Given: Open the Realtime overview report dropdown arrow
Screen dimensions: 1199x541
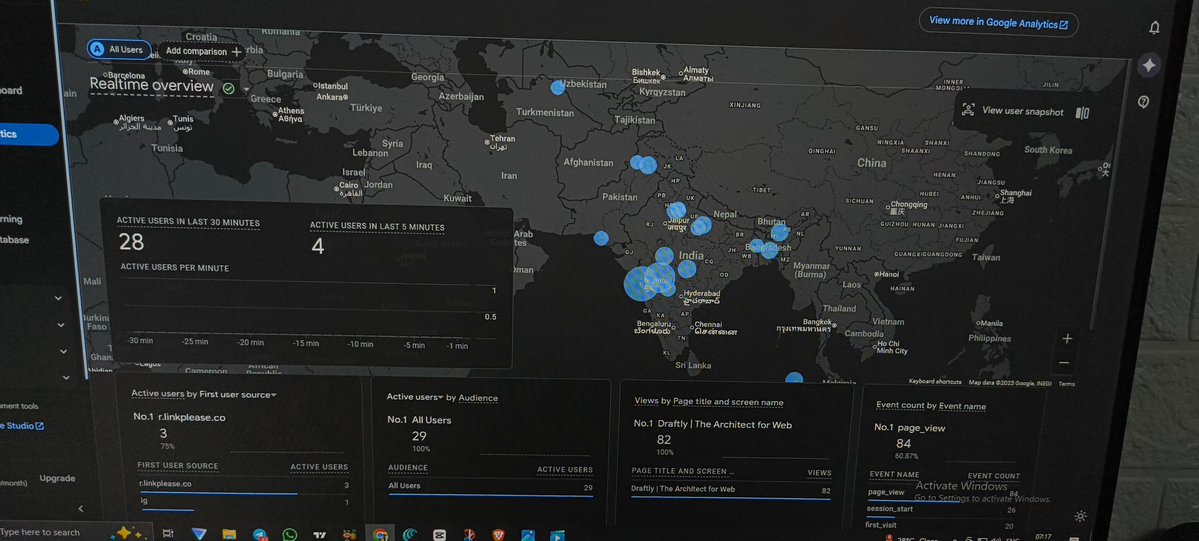Looking at the screenshot, I should pos(246,90).
